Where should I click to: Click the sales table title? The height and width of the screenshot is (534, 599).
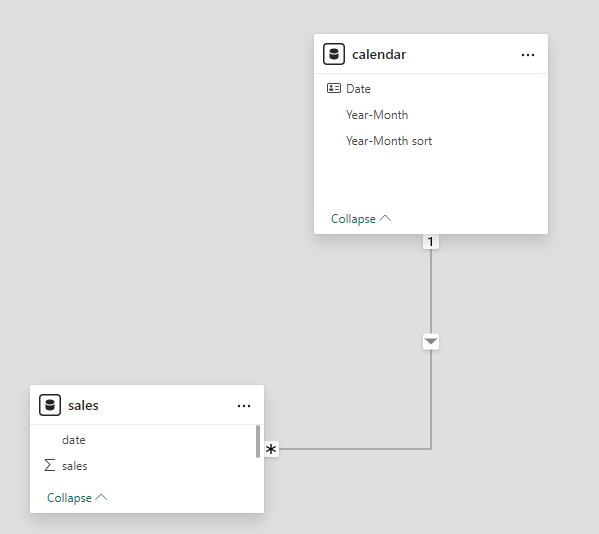[x=83, y=405]
